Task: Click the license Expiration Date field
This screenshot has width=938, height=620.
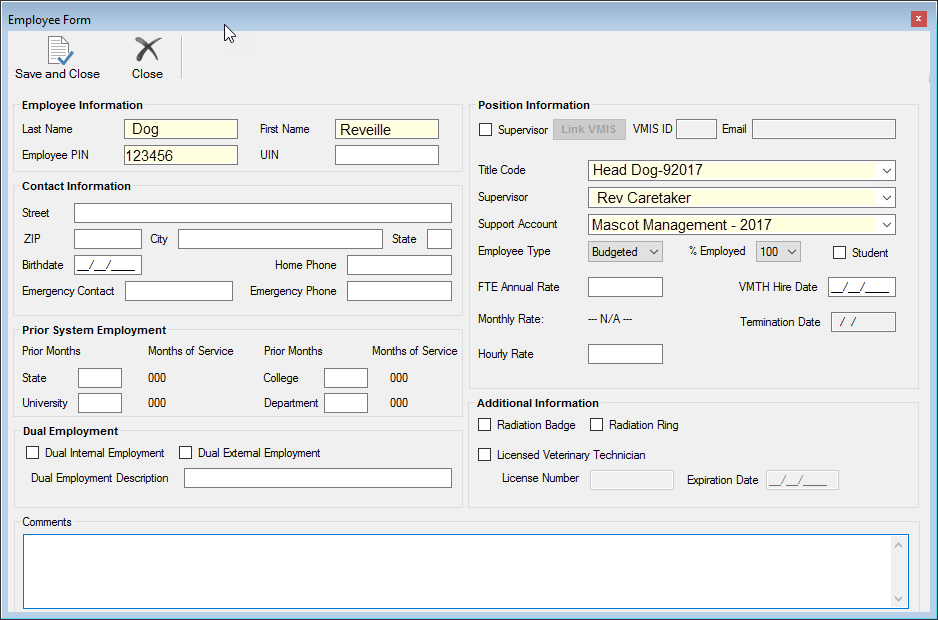Action: 802,480
